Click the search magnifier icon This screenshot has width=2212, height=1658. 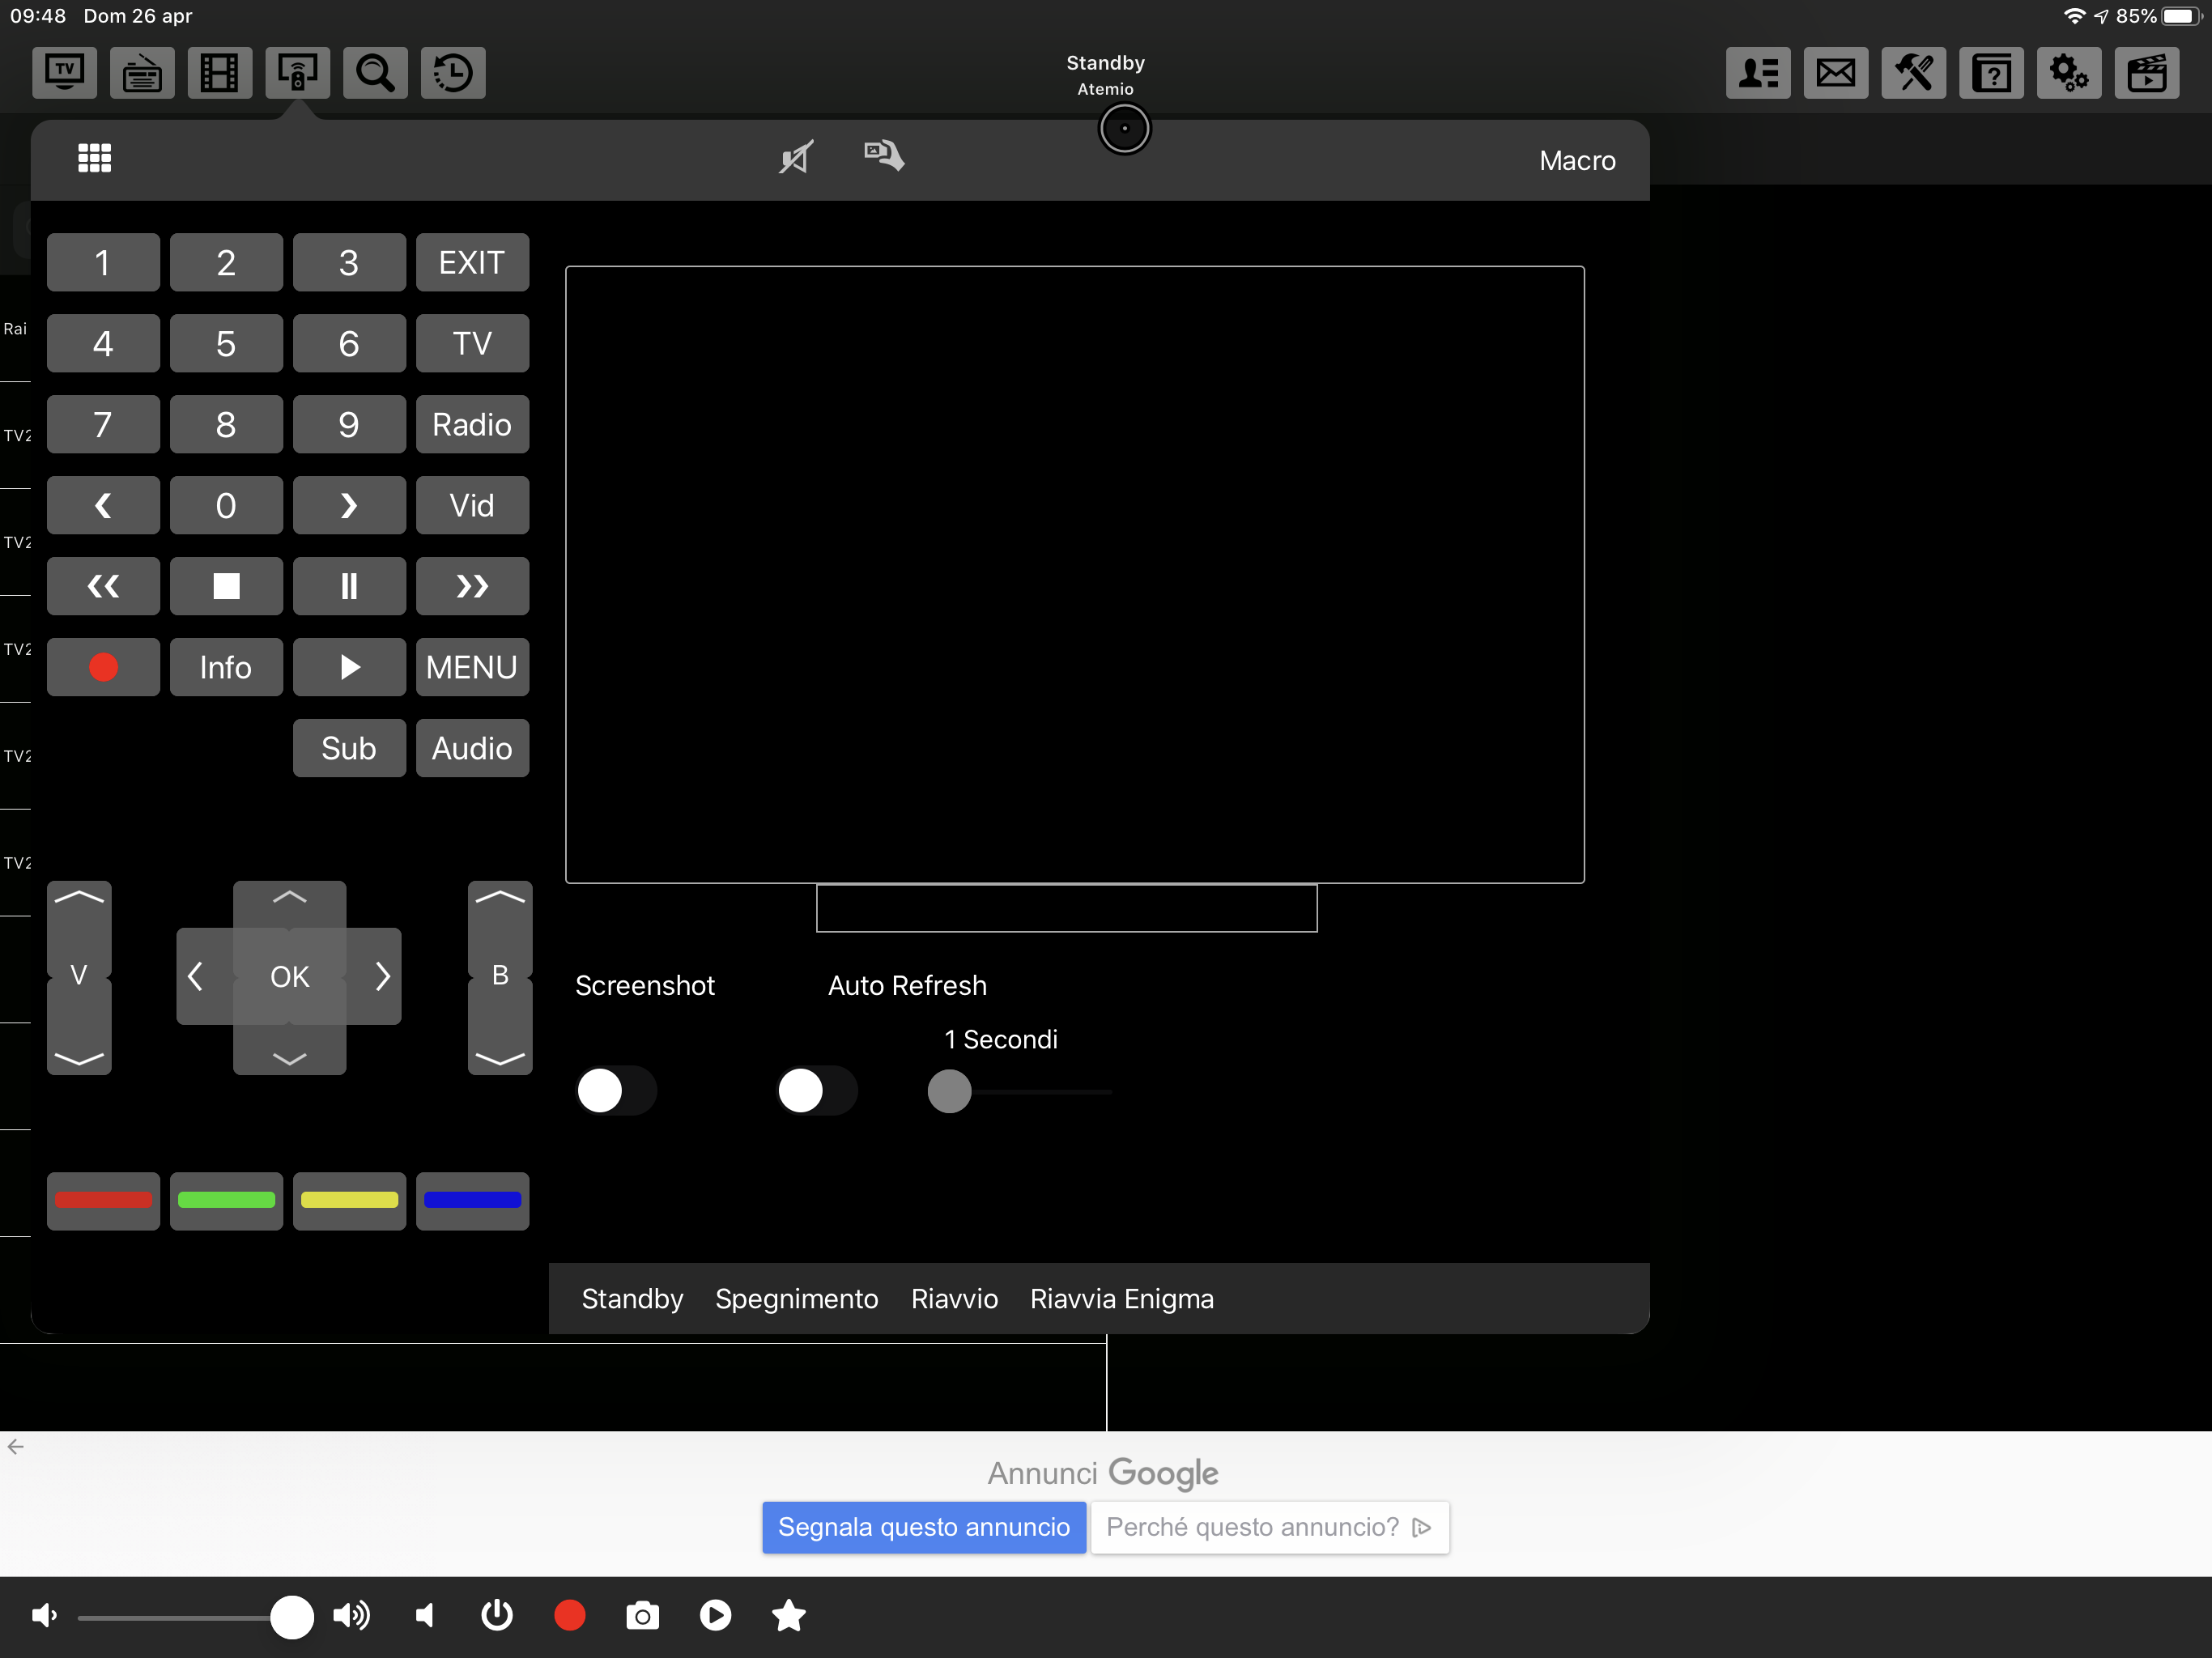click(375, 72)
